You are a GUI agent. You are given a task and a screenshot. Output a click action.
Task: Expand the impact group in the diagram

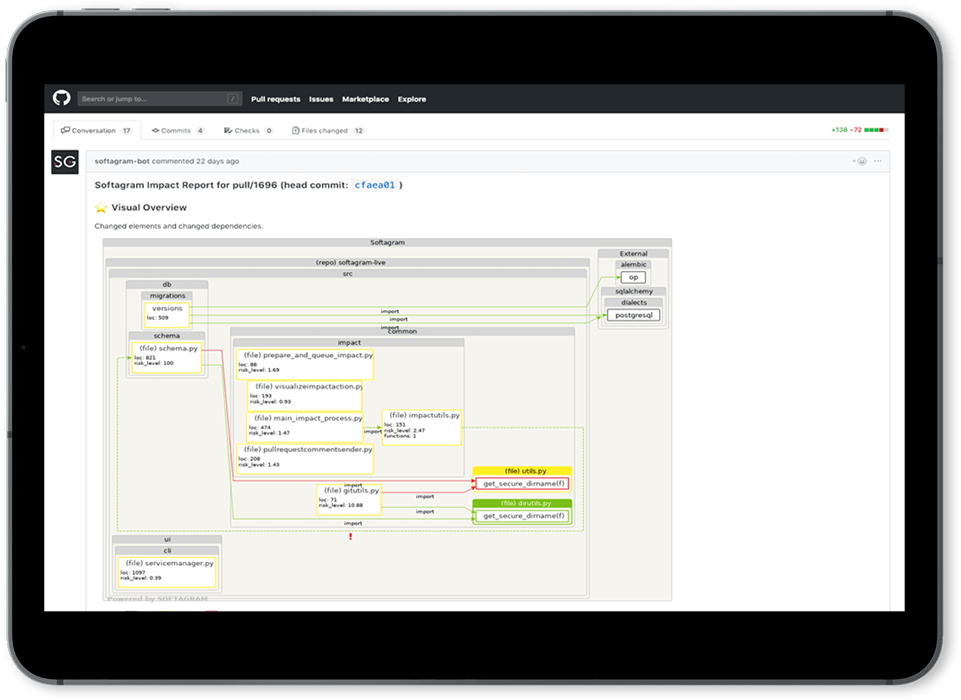[x=349, y=342]
